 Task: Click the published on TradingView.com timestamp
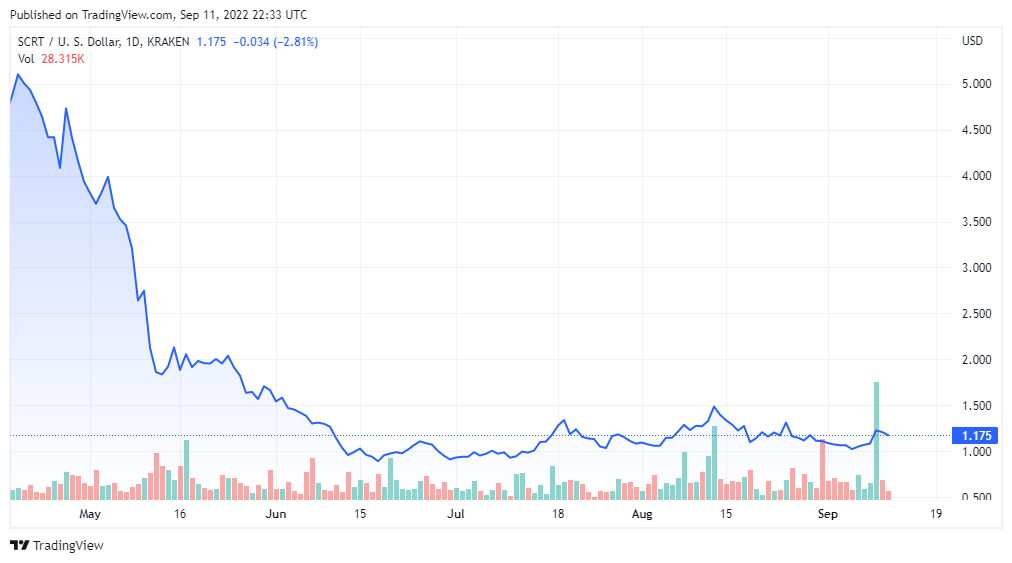point(158,15)
